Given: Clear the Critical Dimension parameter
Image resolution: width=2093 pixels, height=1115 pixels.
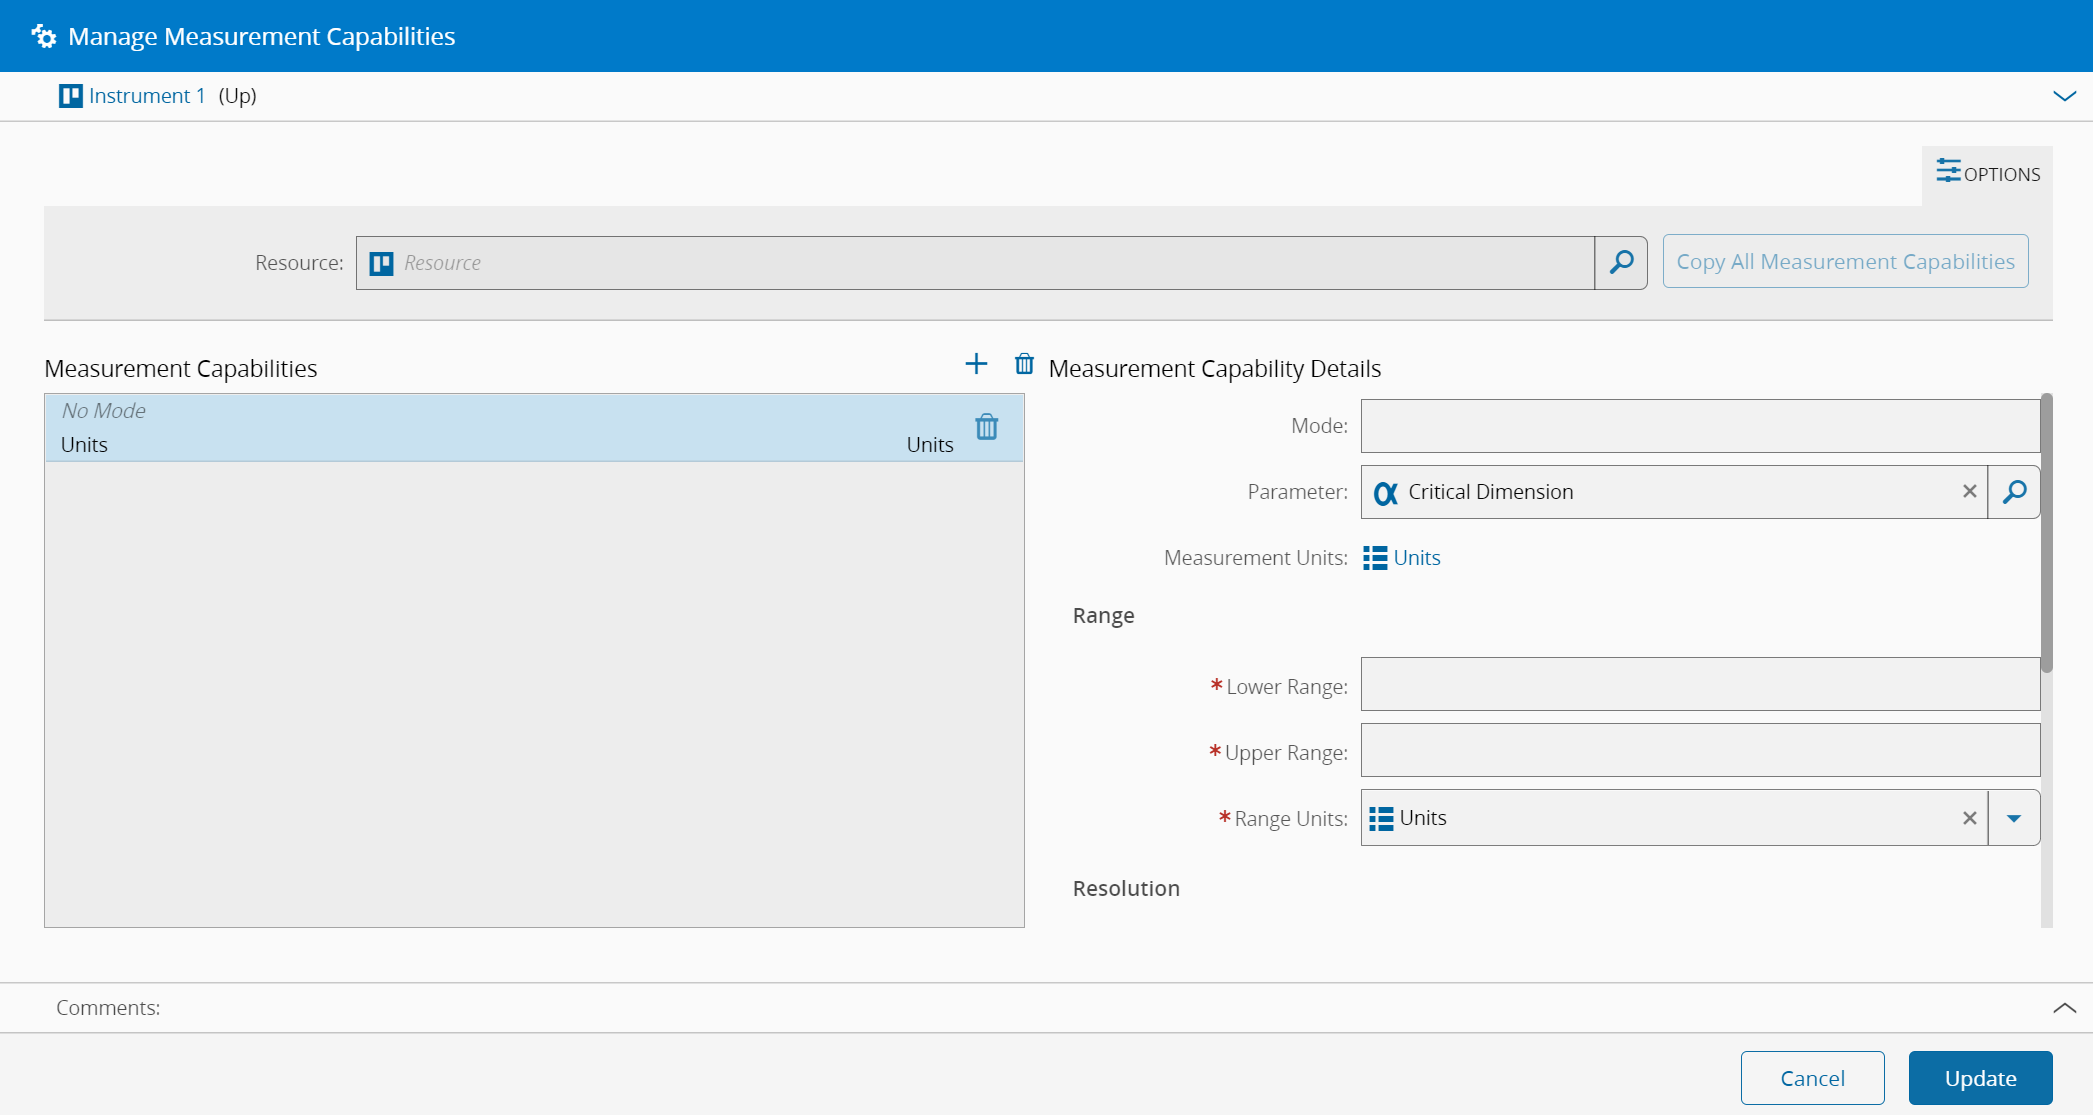Looking at the screenshot, I should [x=1969, y=492].
